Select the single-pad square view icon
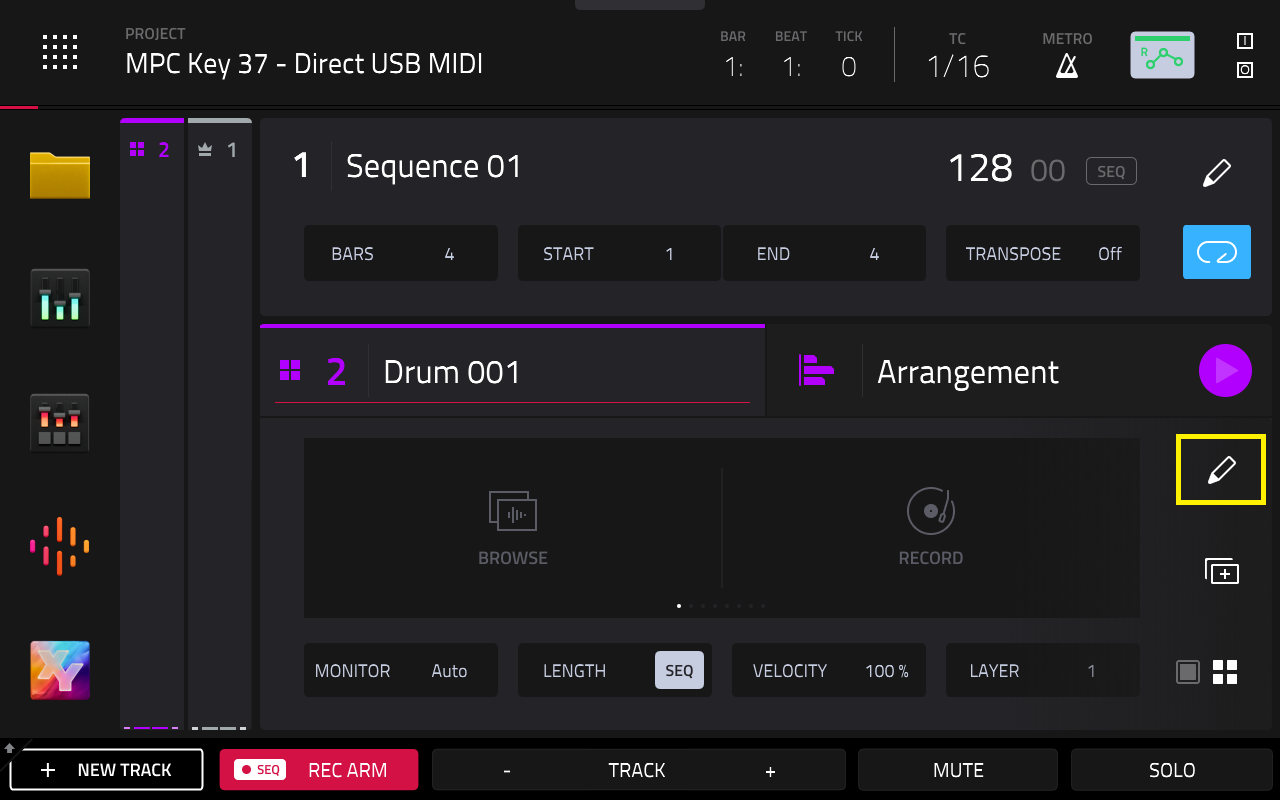This screenshot has height=800, width=1280. 1187,672
